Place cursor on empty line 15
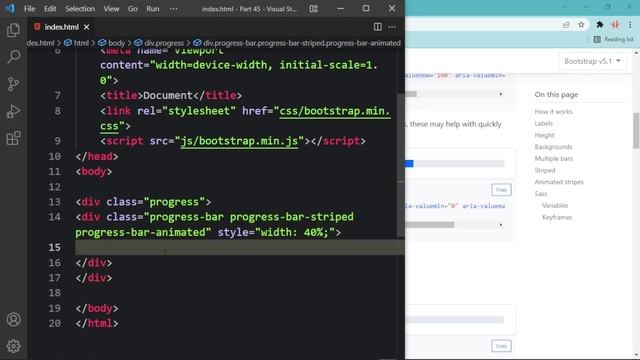The width and height of the screenshot is (640, 360). (x=240, y=247)
